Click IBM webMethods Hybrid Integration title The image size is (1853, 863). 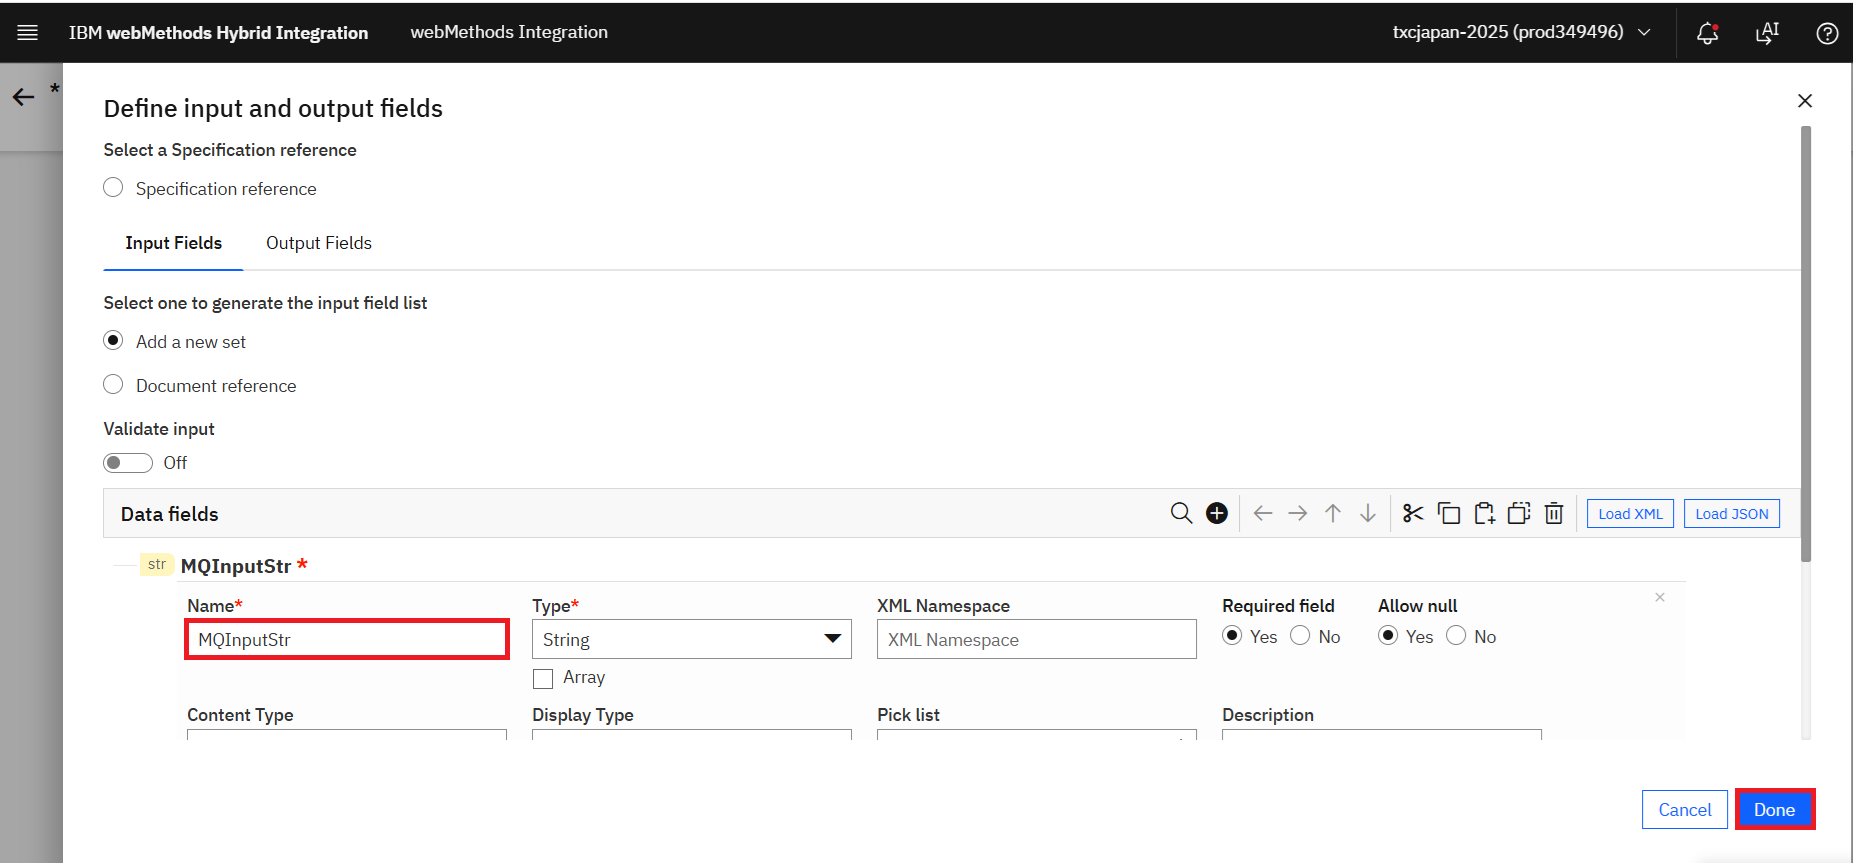tap(218, 33)
